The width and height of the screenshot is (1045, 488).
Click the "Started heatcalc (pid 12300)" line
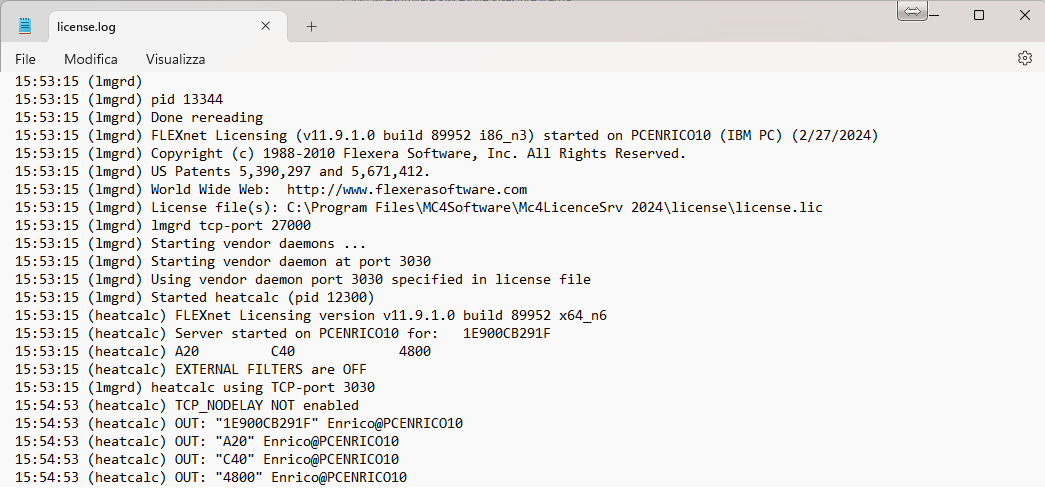(x=262, y=297)
